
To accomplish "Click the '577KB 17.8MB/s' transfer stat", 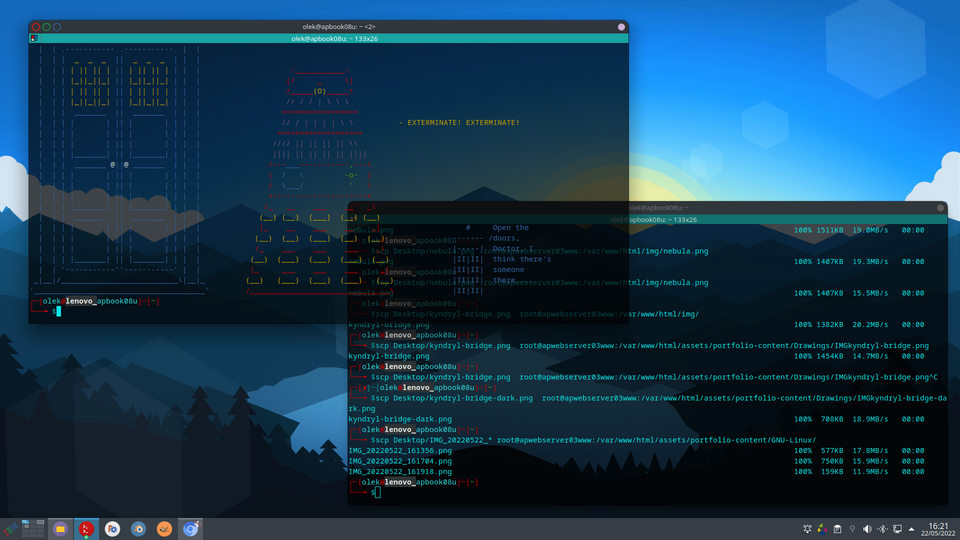I will [855, 451].
